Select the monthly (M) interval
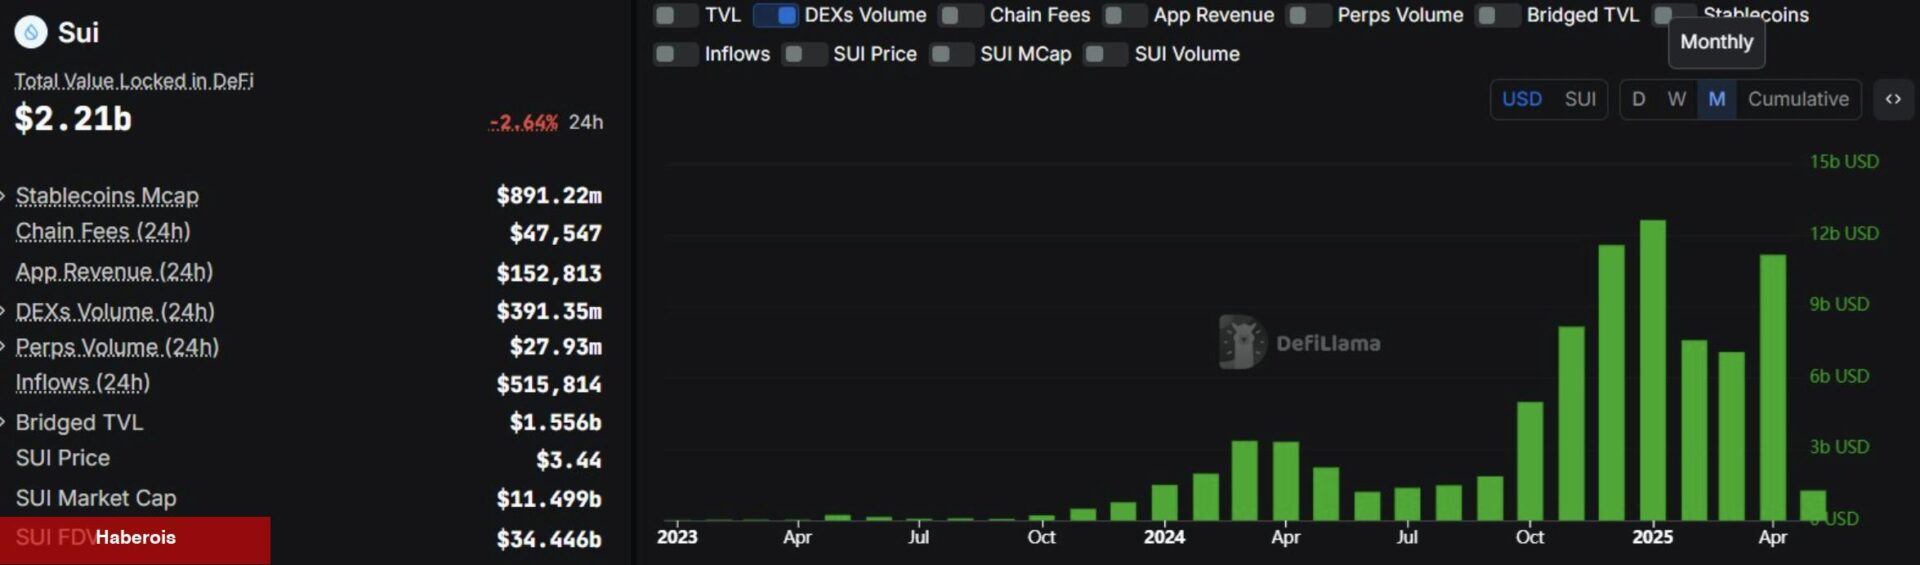The width and height of the screenshot is (1920, 565). click(1717, 99)
